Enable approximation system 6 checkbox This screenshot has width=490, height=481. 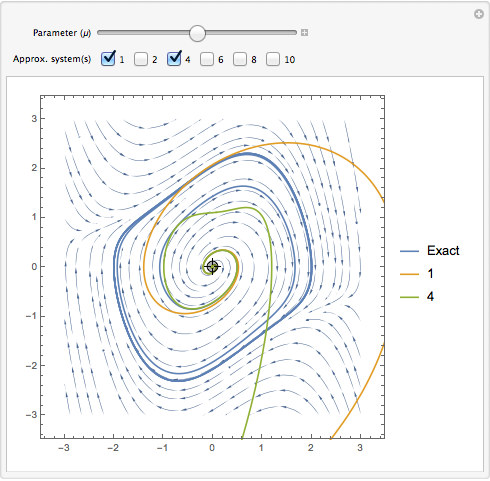(207, 59)
